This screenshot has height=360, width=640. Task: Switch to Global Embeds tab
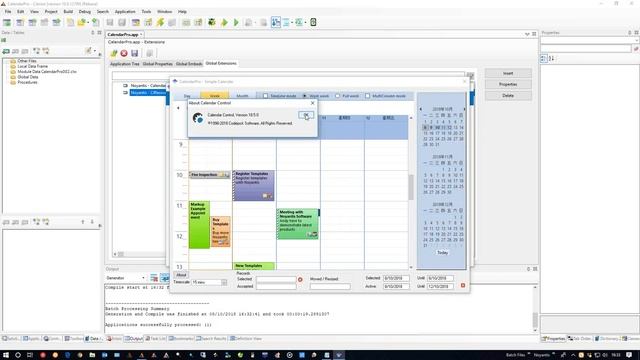tap(189, 64)
